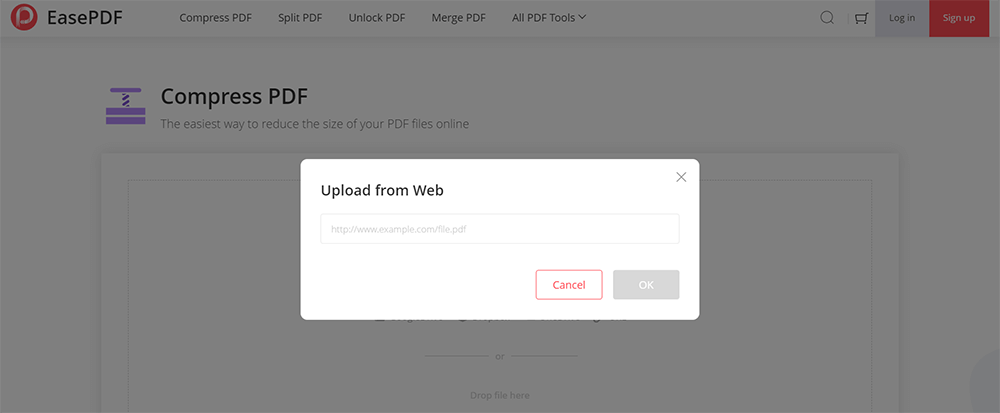This screenshot has width=1000, height=413.
Task: Focus the file URL input field
Action: click(x=499, y=229)
